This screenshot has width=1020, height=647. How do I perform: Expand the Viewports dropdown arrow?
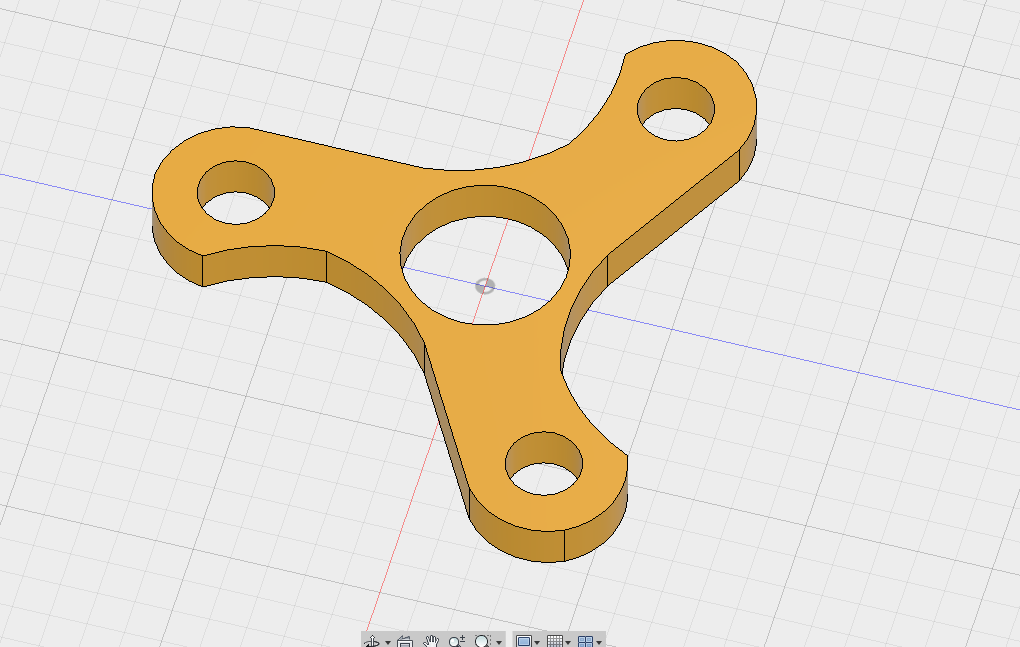tap(599, 642)
